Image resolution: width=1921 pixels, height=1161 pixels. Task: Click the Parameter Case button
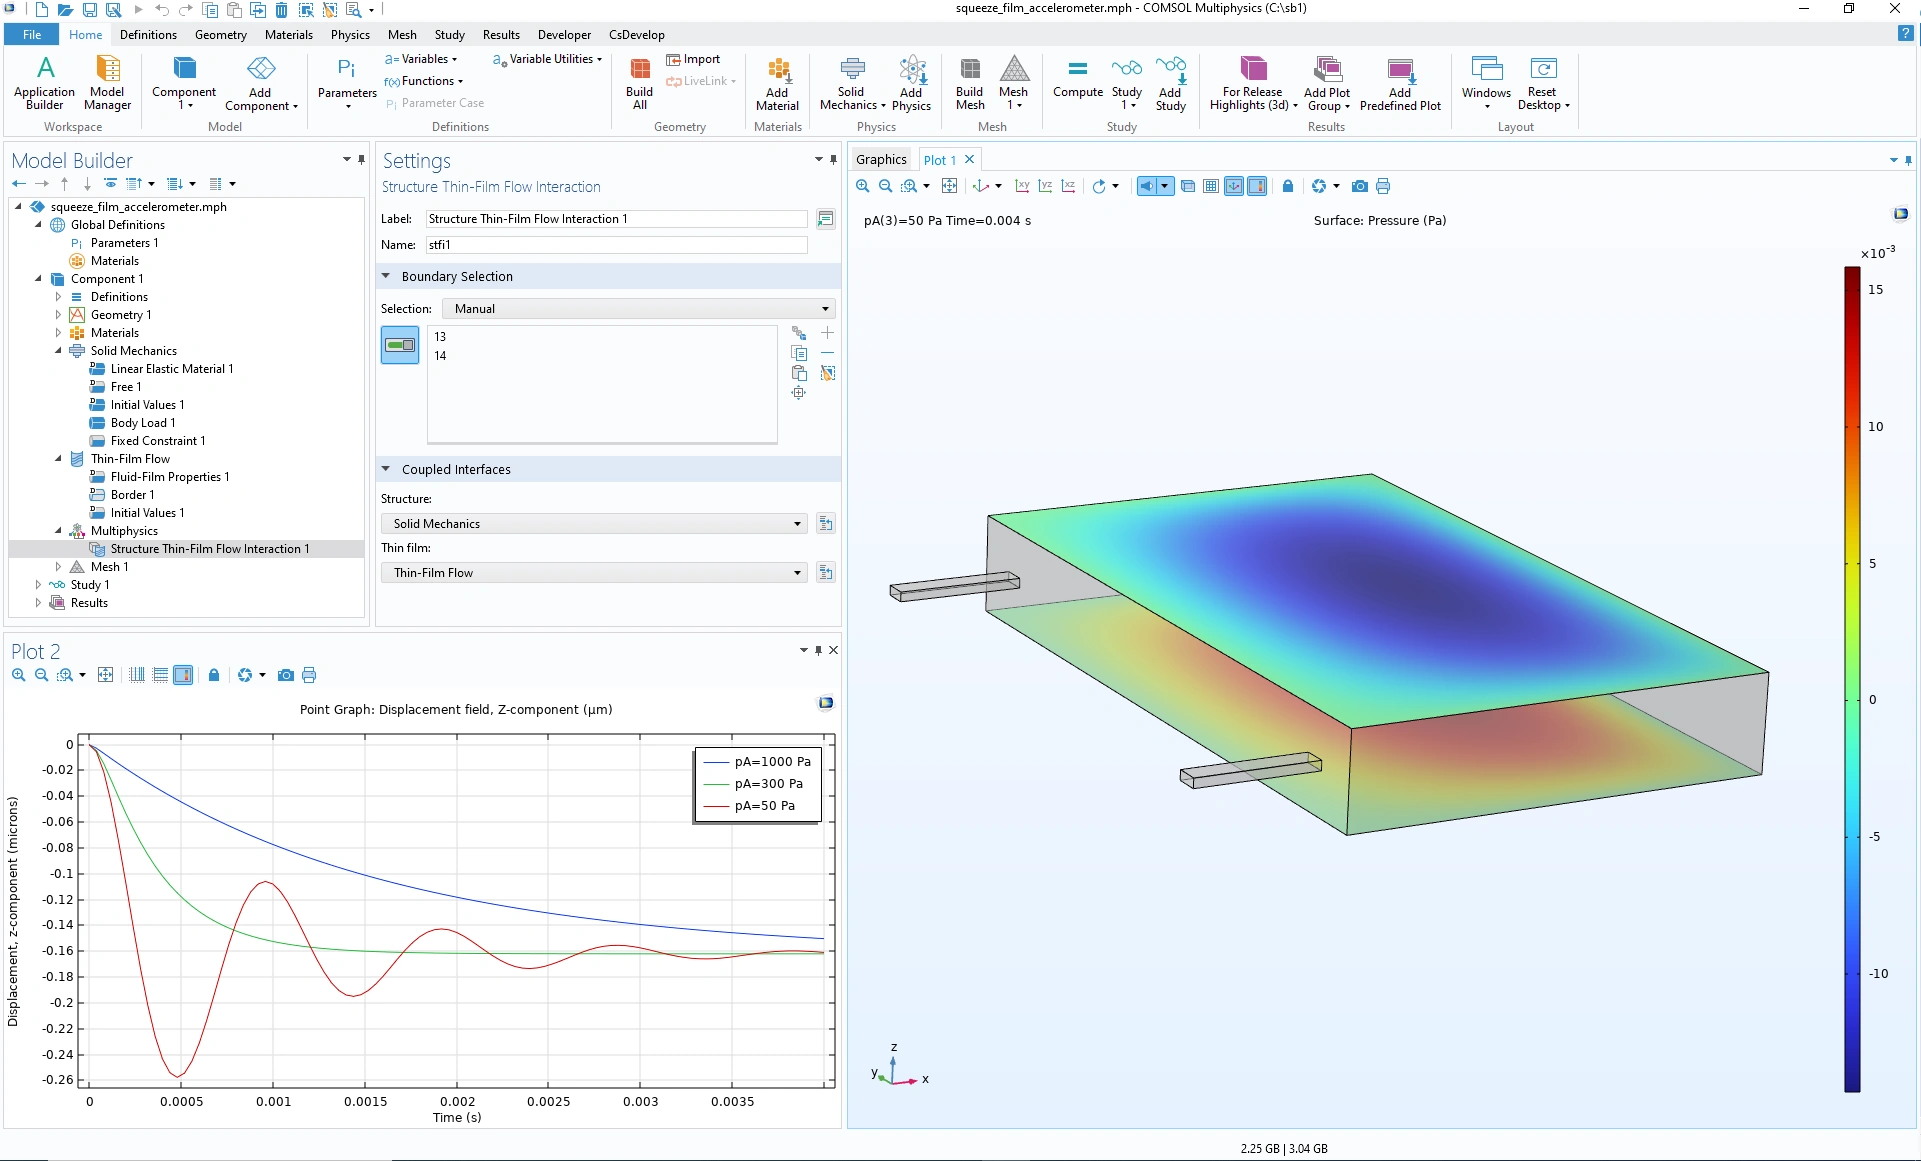[435, 103]
